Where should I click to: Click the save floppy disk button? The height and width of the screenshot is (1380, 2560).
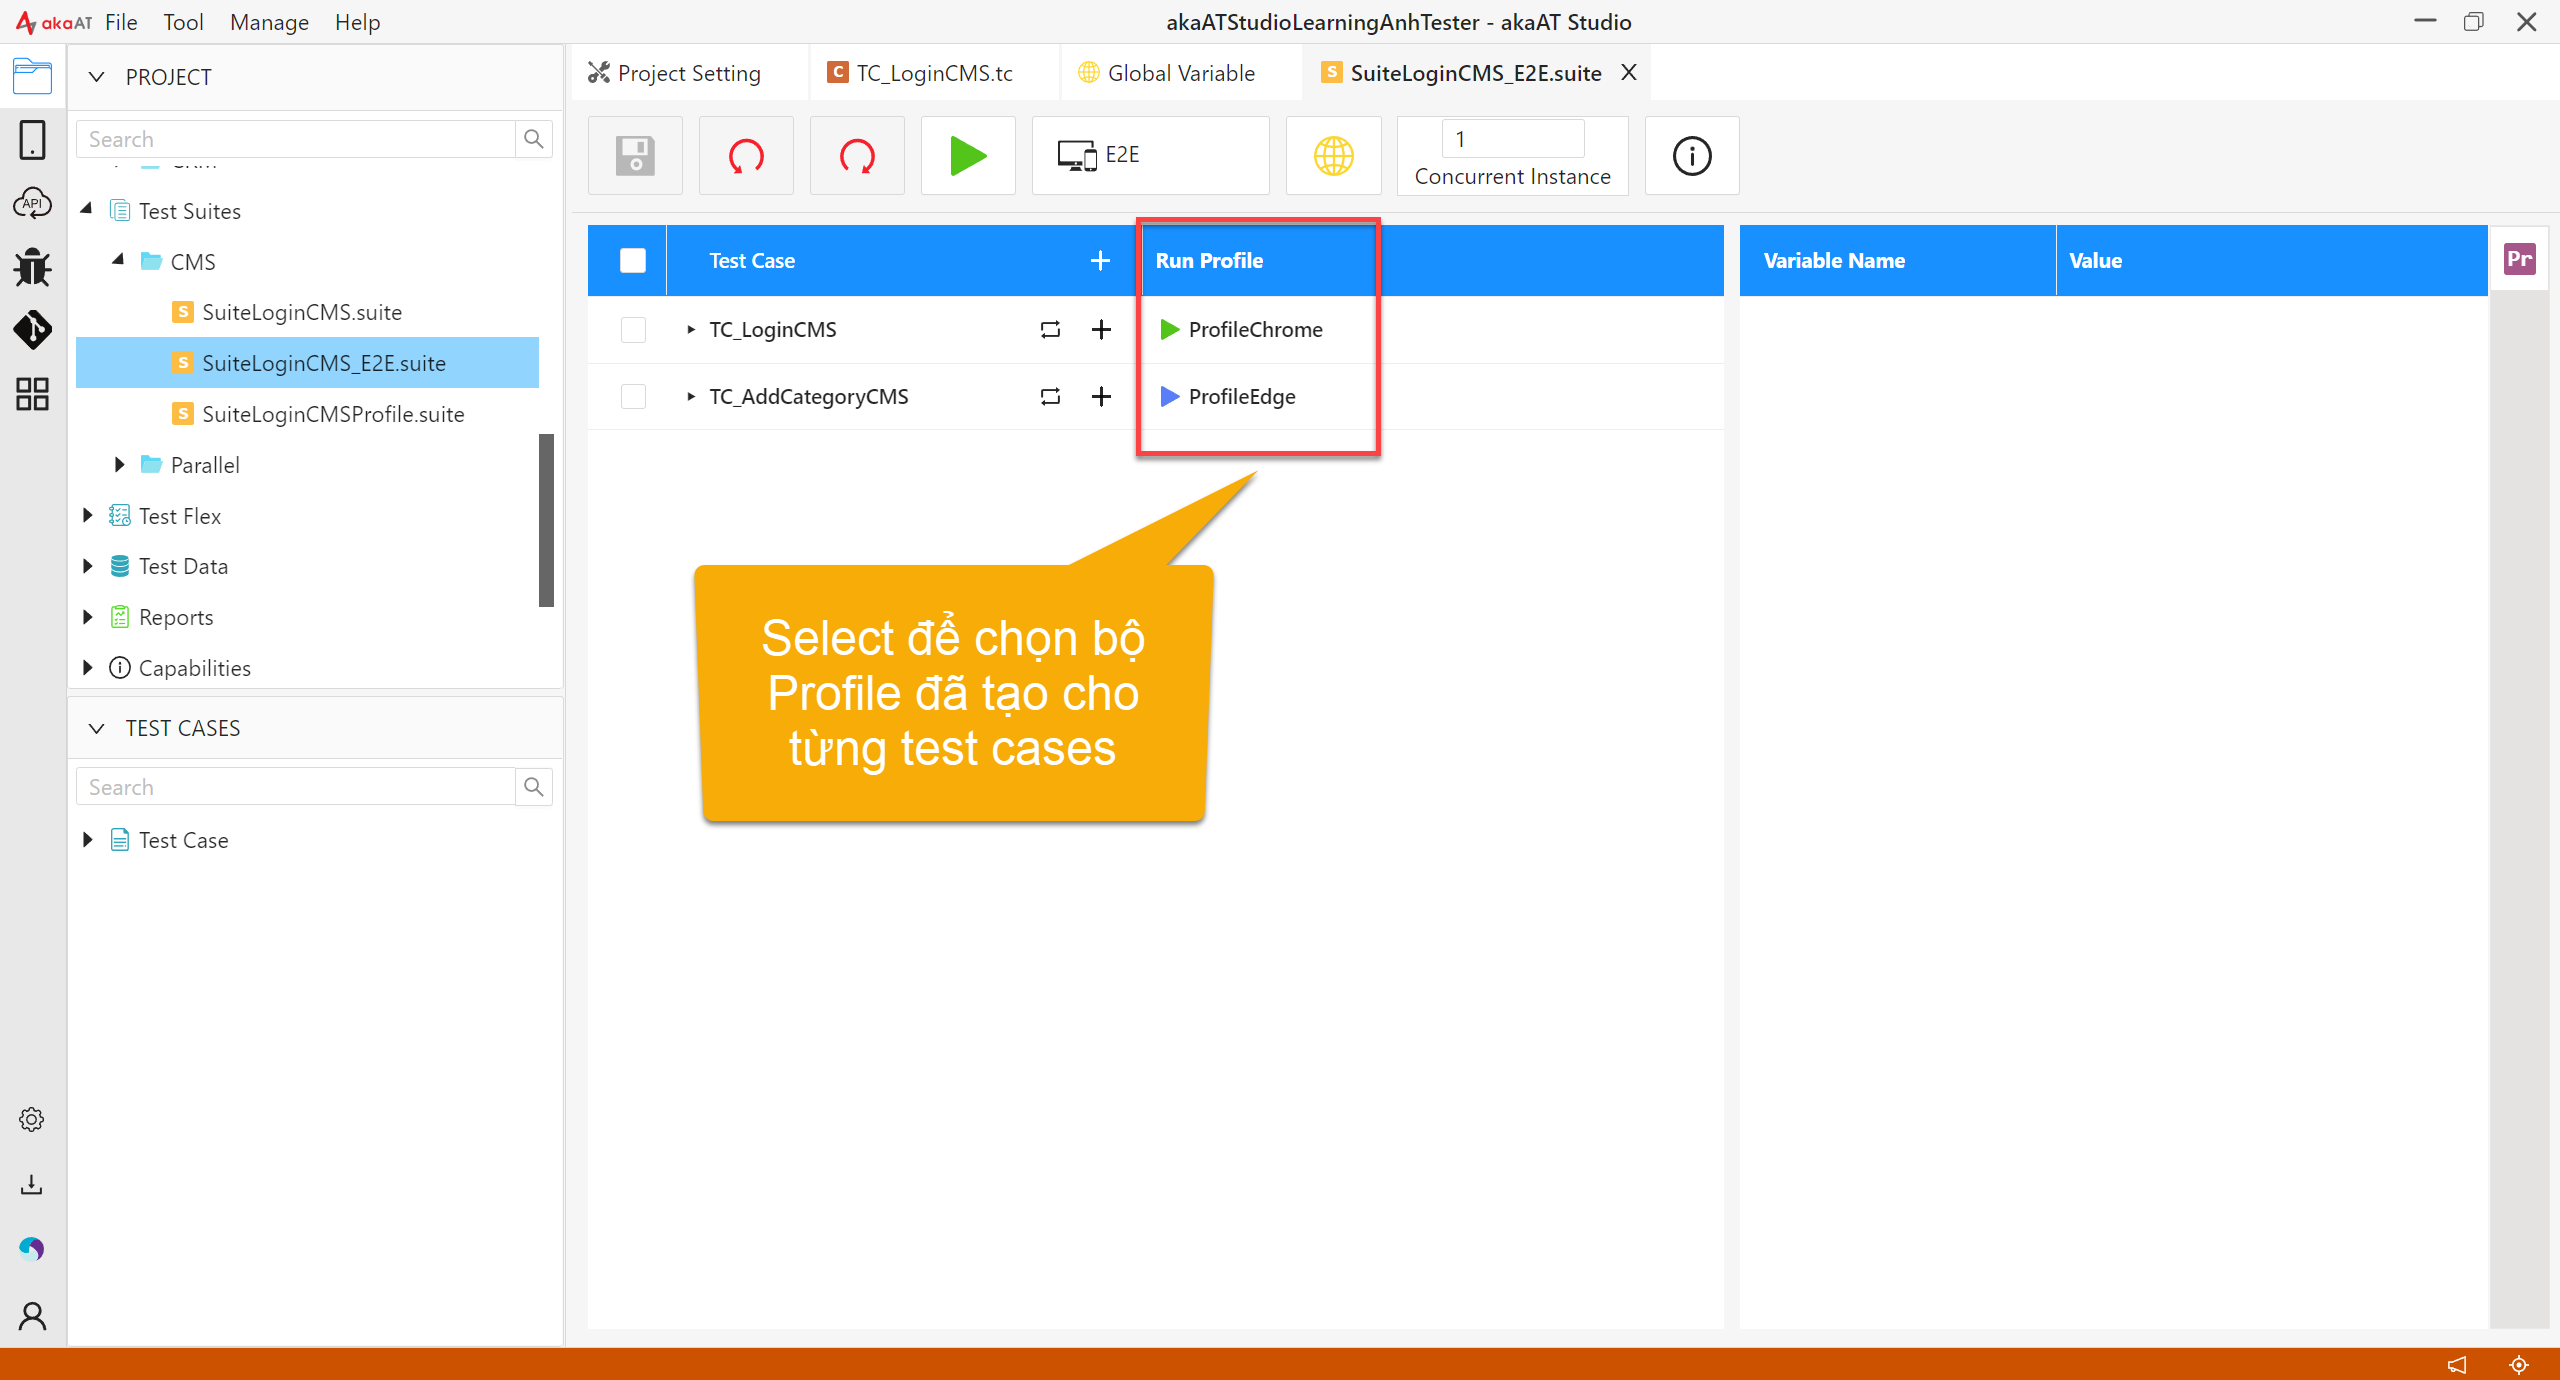pyautogui.click(x=635, y=156)
